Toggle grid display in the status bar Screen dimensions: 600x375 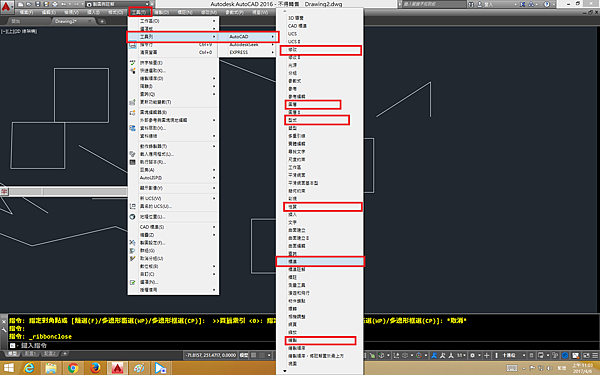click(x=253, y=355)
